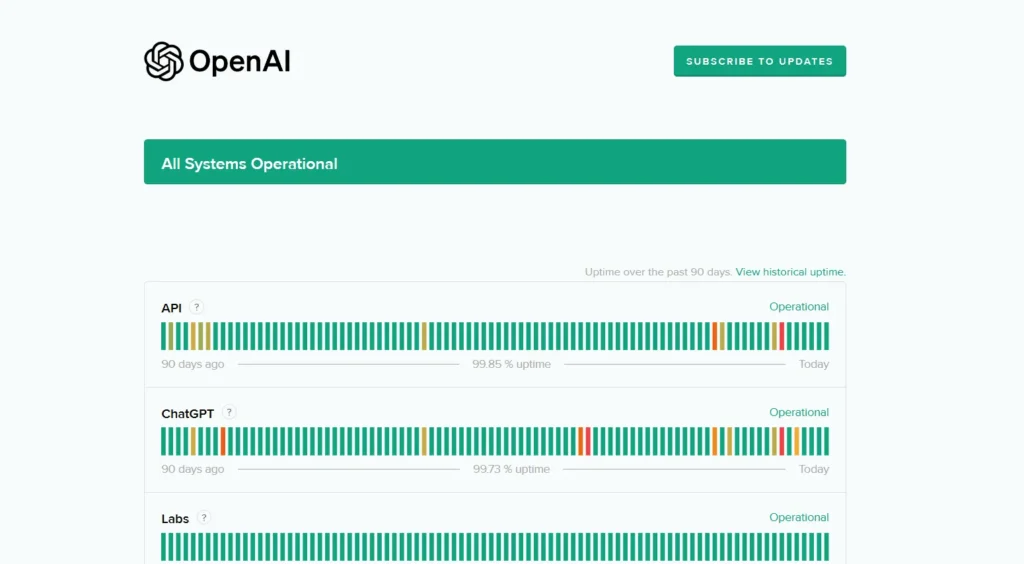Click the red outage bar in API timeline
Screen dimensions: 1024x564
[x=782, y=336]
